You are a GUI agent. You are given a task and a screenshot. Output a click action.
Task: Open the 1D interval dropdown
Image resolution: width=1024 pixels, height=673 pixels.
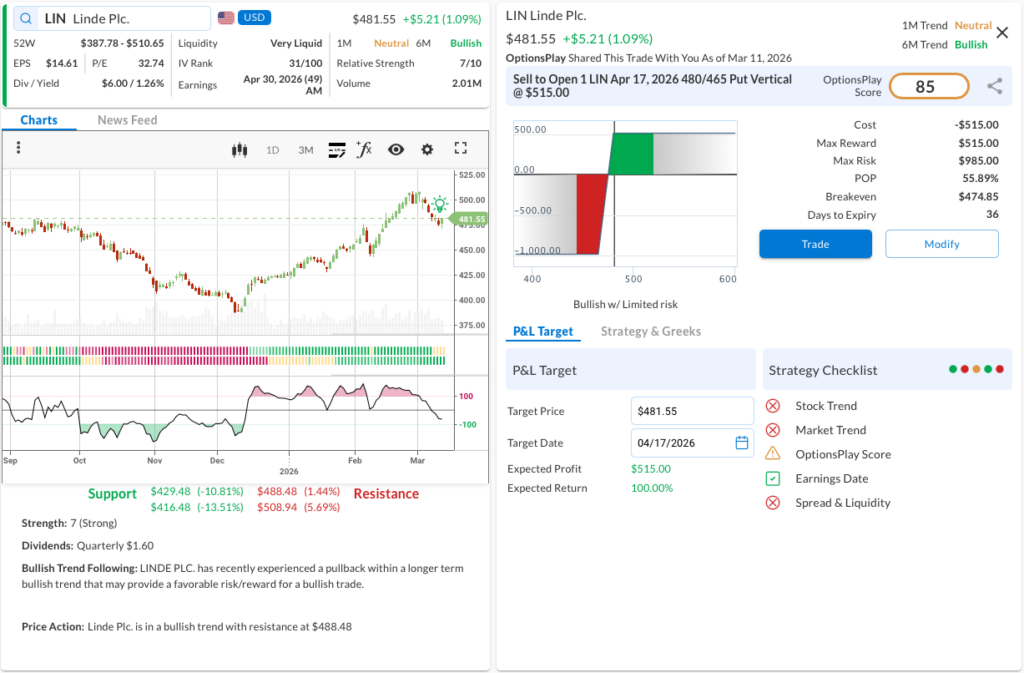tap(272, 150)
